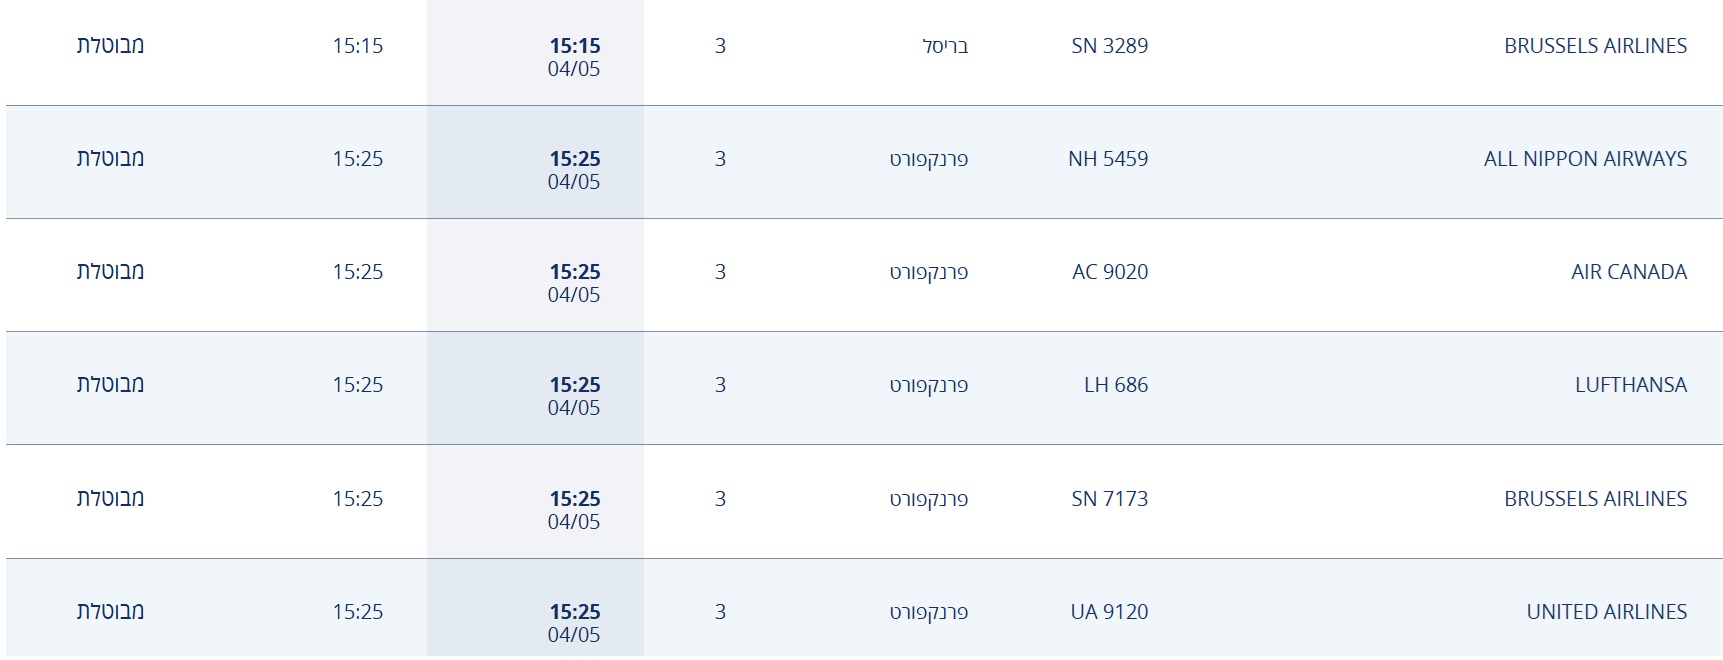
Task: Click BRUSSELS AIRLINES on the SN 7173 row
Action: 1595,499
